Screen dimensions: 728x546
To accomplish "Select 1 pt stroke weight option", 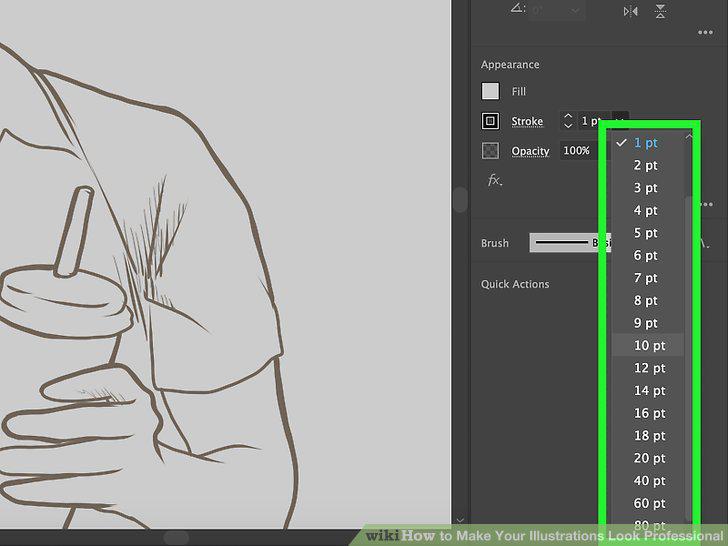I will 648,143.
